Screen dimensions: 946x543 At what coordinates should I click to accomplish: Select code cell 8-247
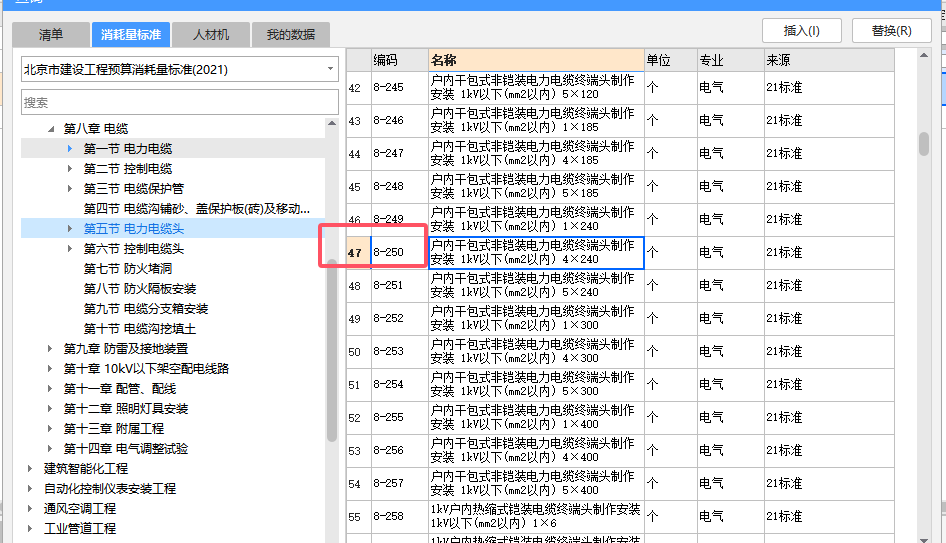(x=399, y=153)
